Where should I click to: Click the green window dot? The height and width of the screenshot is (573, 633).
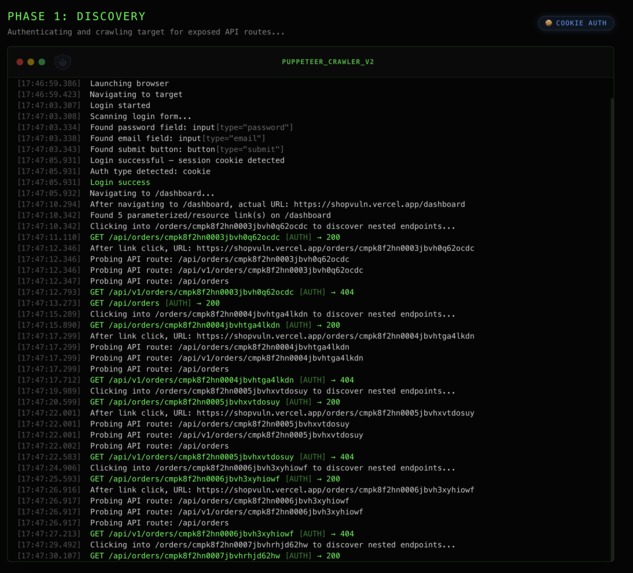click(x=42, y=62)
